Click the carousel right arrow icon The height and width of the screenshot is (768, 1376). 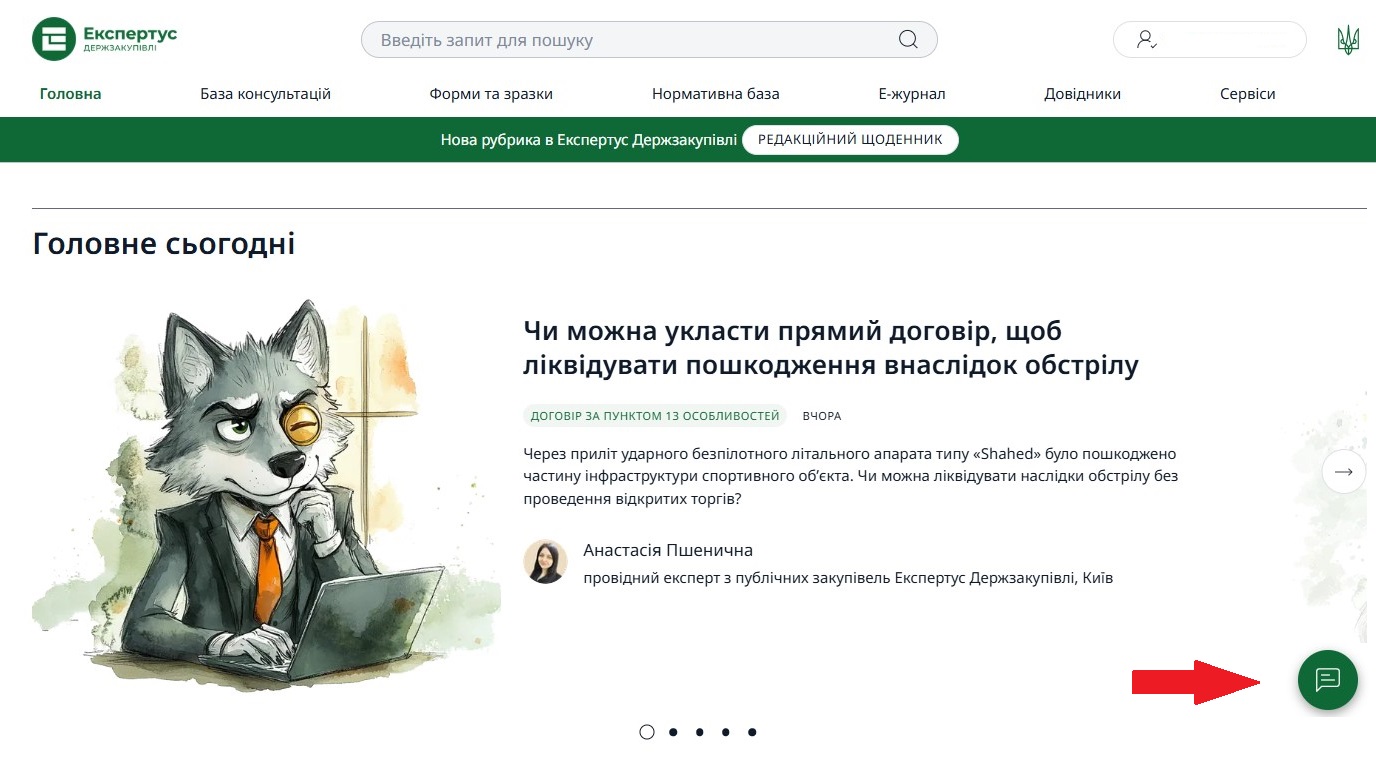1344,471
